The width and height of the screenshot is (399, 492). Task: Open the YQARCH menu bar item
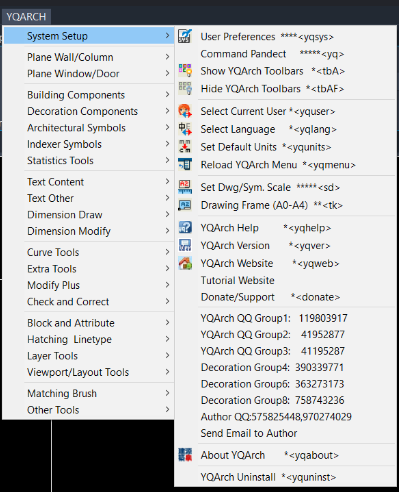coord(26,17)
